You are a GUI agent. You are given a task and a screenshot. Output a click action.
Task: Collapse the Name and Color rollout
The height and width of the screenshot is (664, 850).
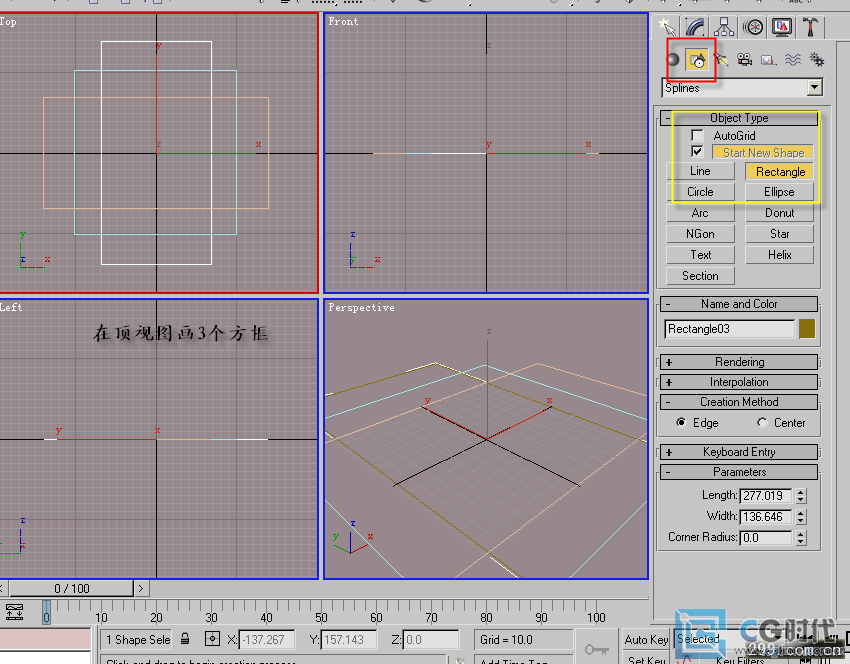[739, 304]
